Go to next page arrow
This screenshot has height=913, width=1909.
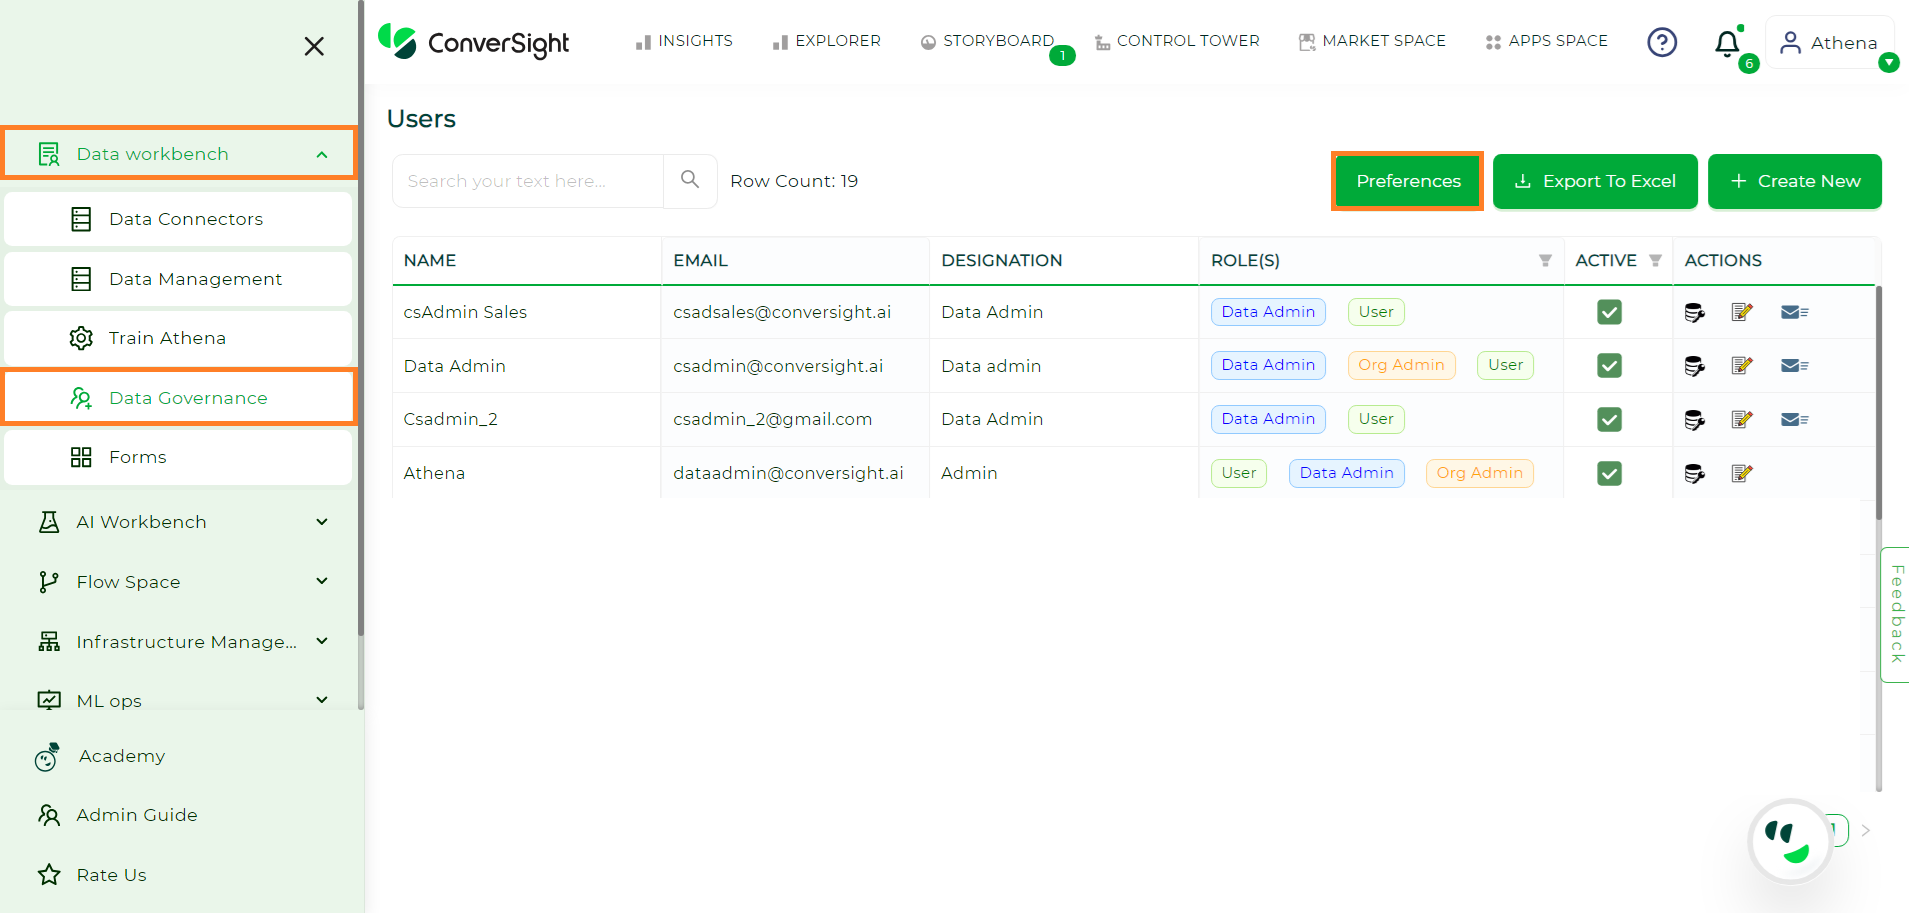pyautogui.click(x=1866, y=830)
